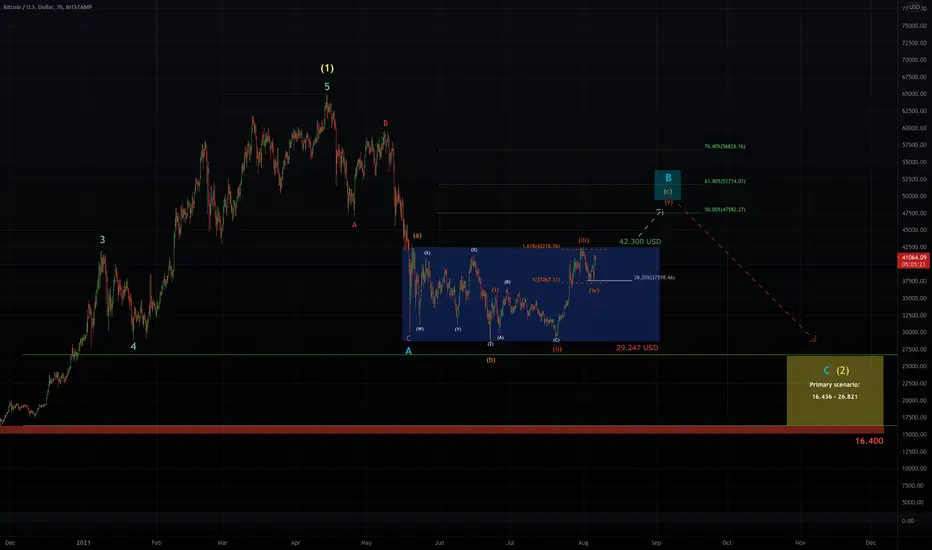Screen dimensions: 932x550
Task: Select the red support band drawing
Action: [442, 429]
